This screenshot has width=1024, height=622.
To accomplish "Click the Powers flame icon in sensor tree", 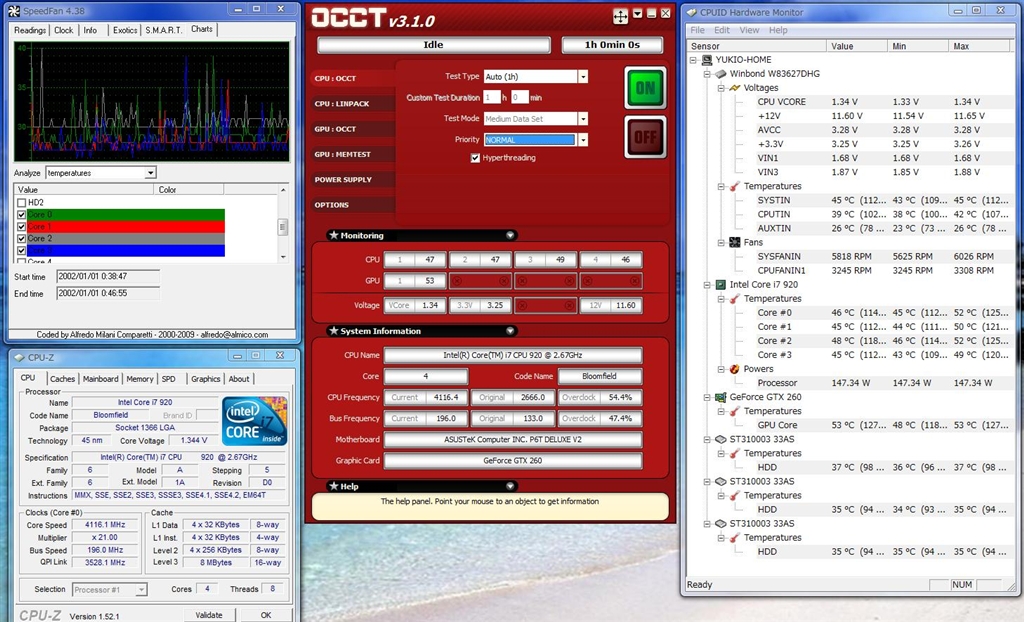I will (734, 369).
